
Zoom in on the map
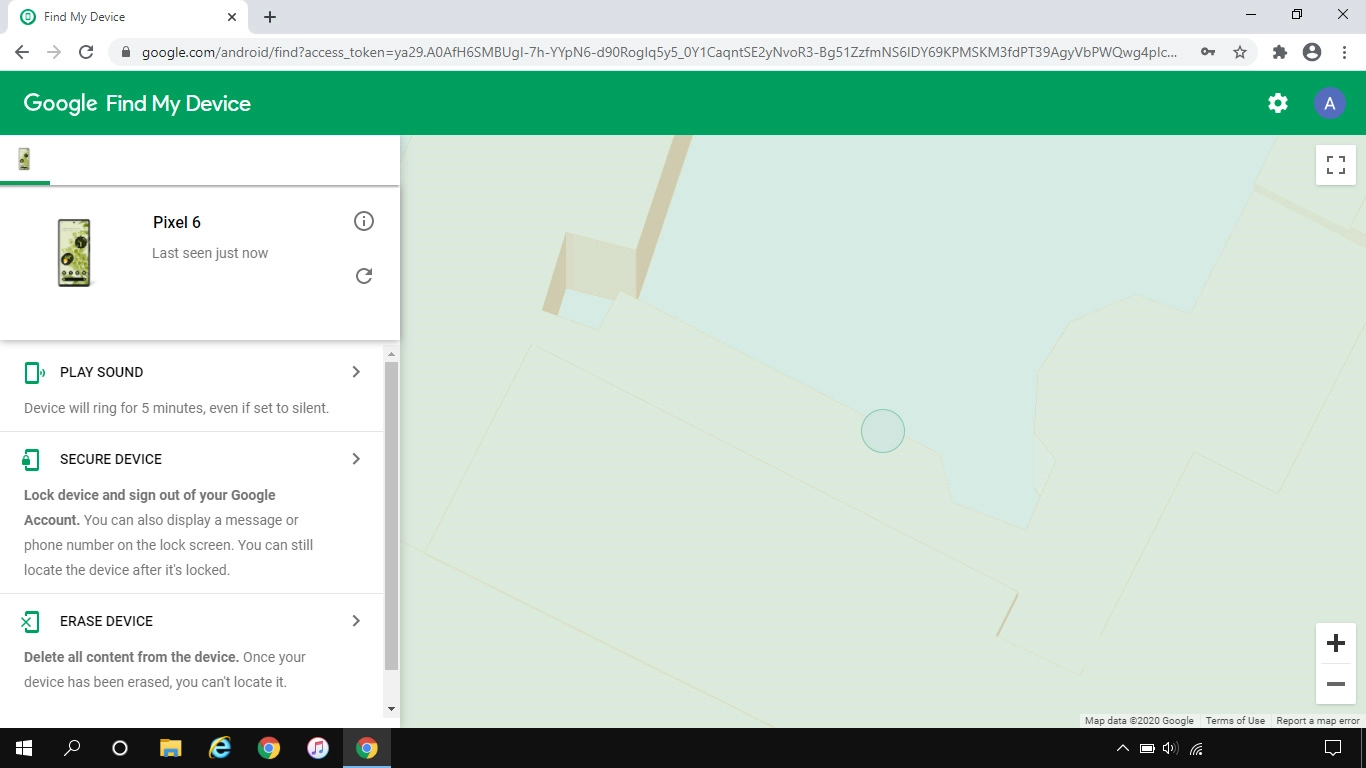click(1335, 643)
